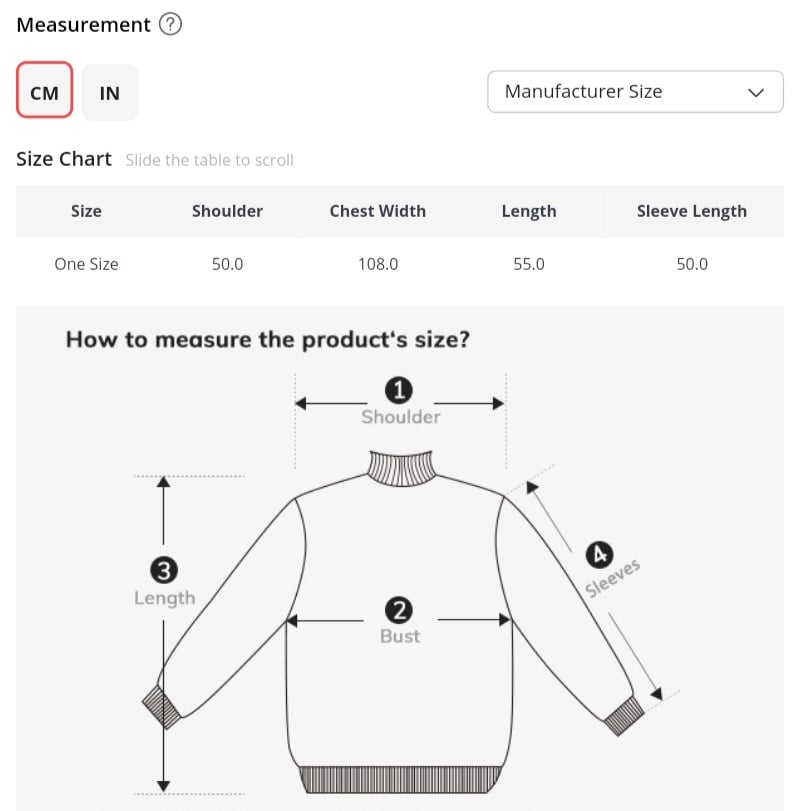The height and width of the screenshot is (811, 800).
Task: Click the chest width value 108.0
Action: pyautogui.click(x=377, y=264)
